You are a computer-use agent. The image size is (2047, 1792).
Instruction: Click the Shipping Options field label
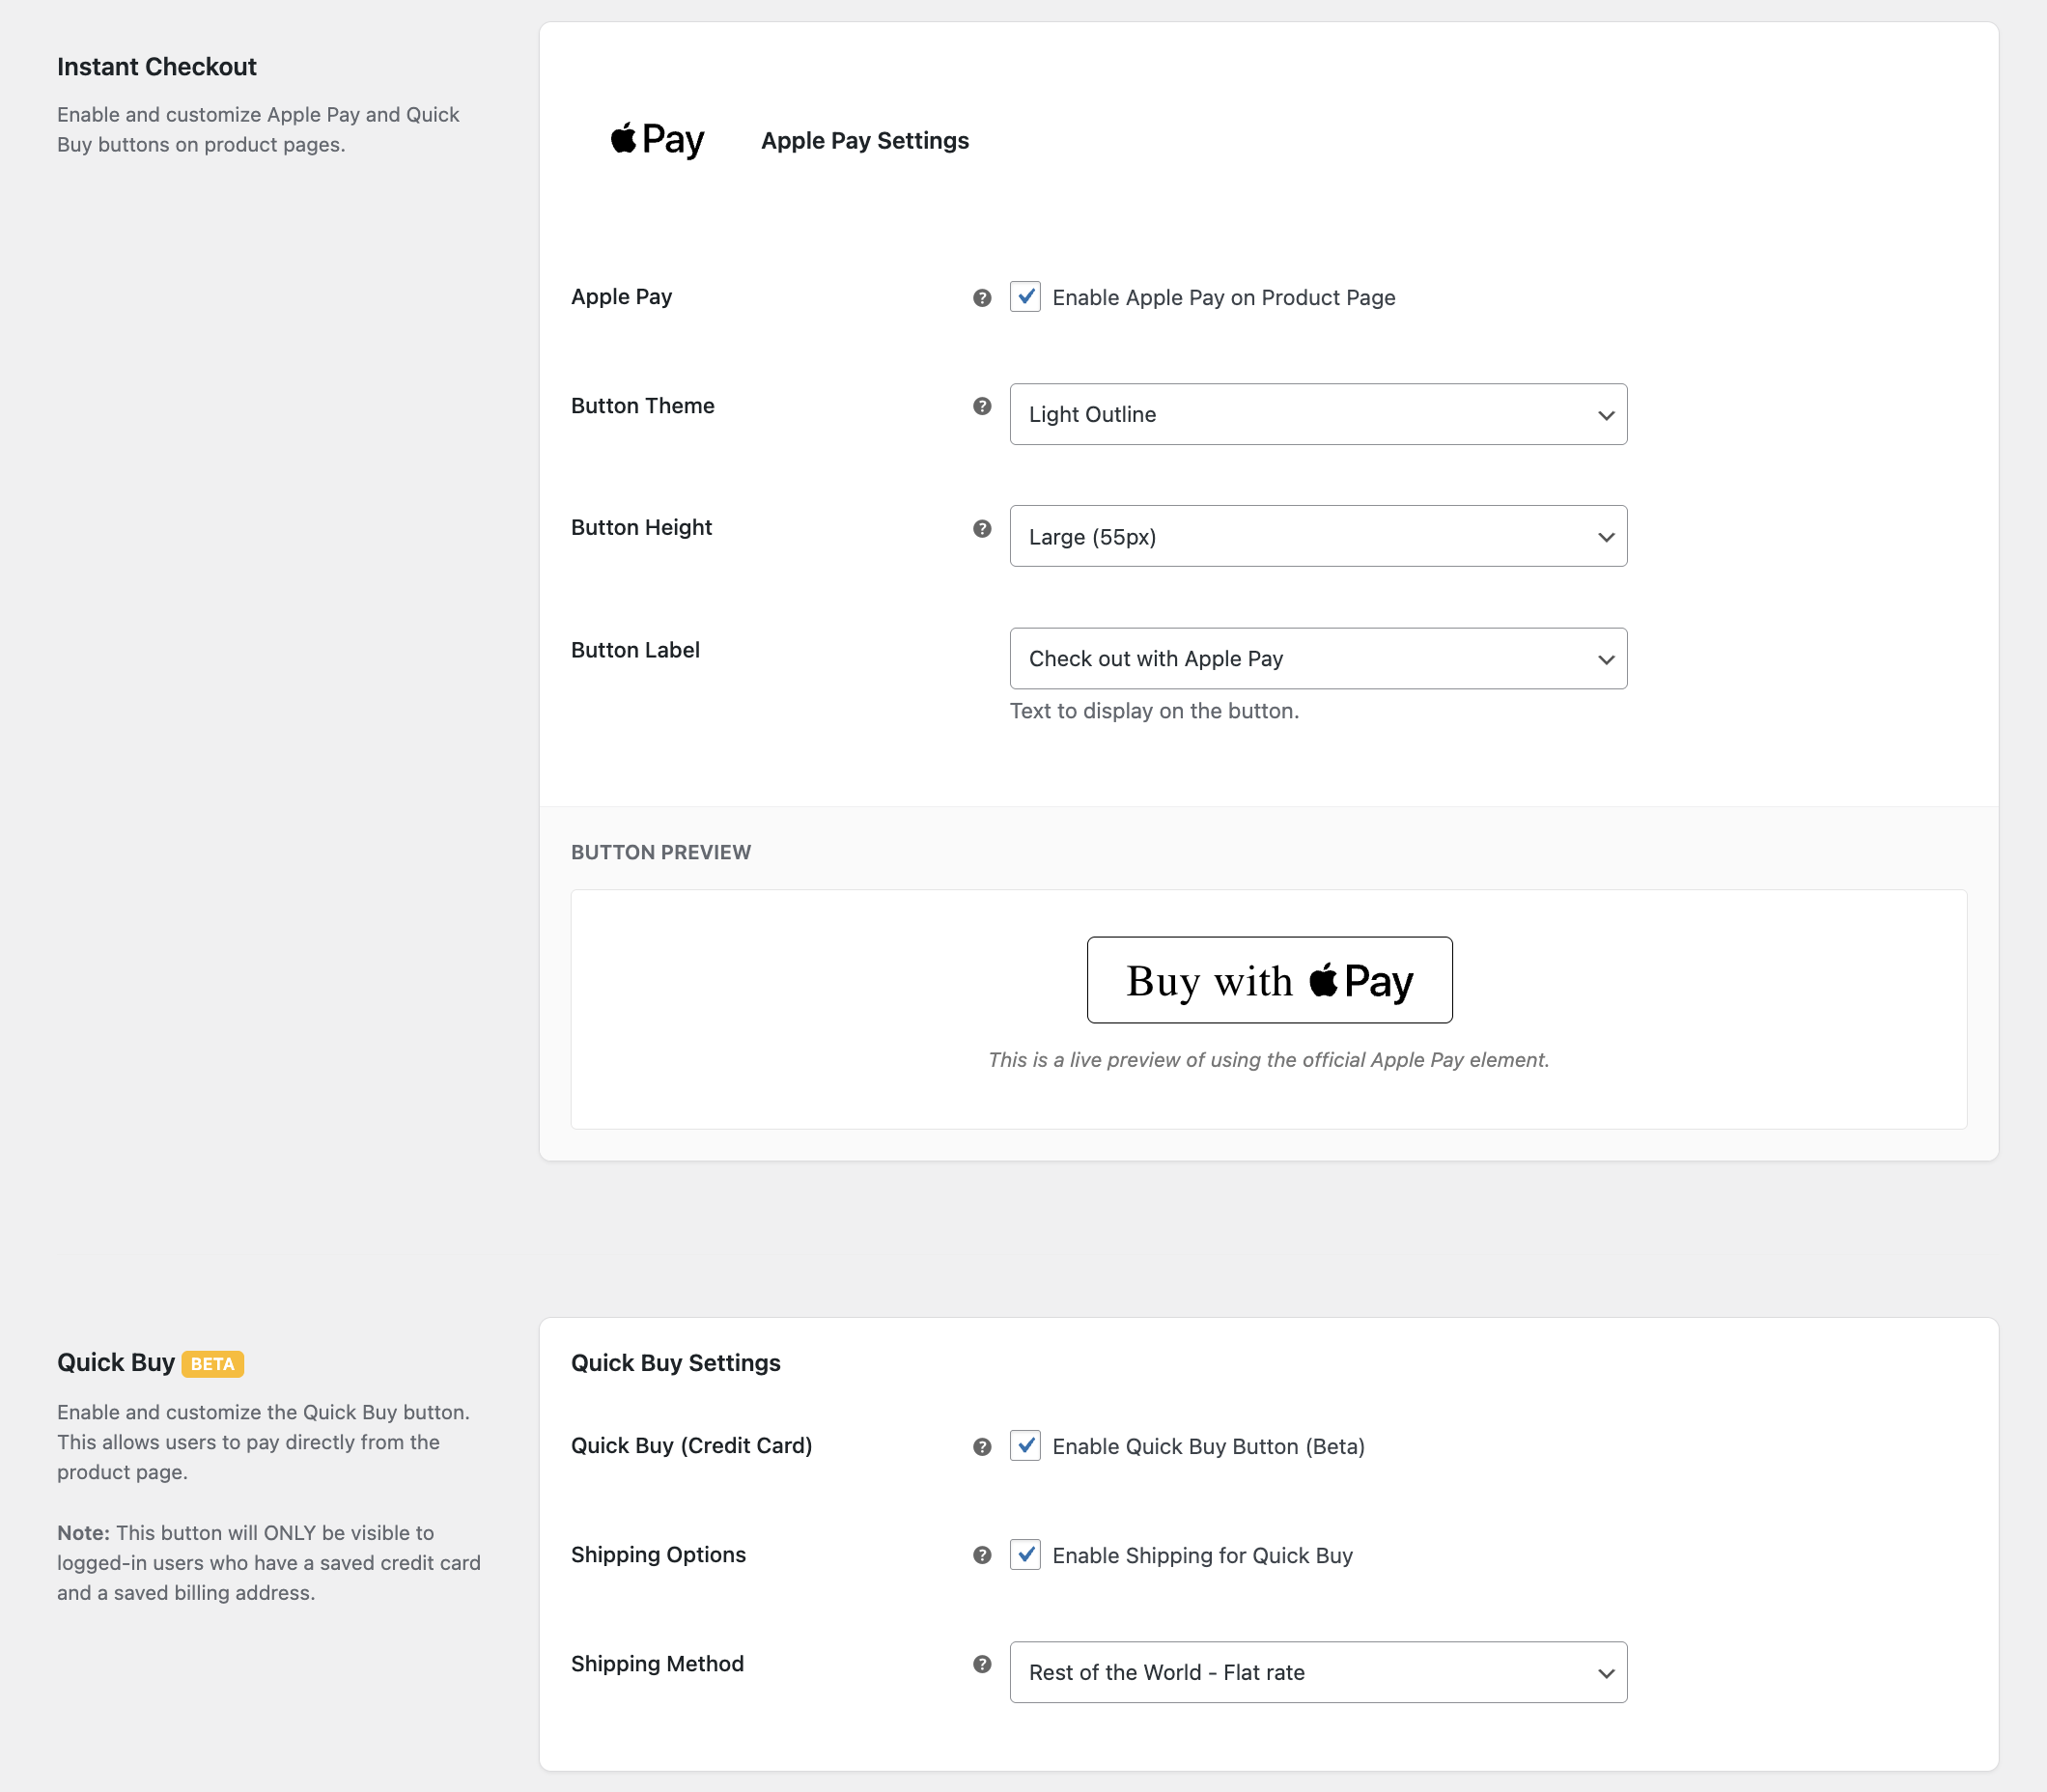pos(658,1555)
